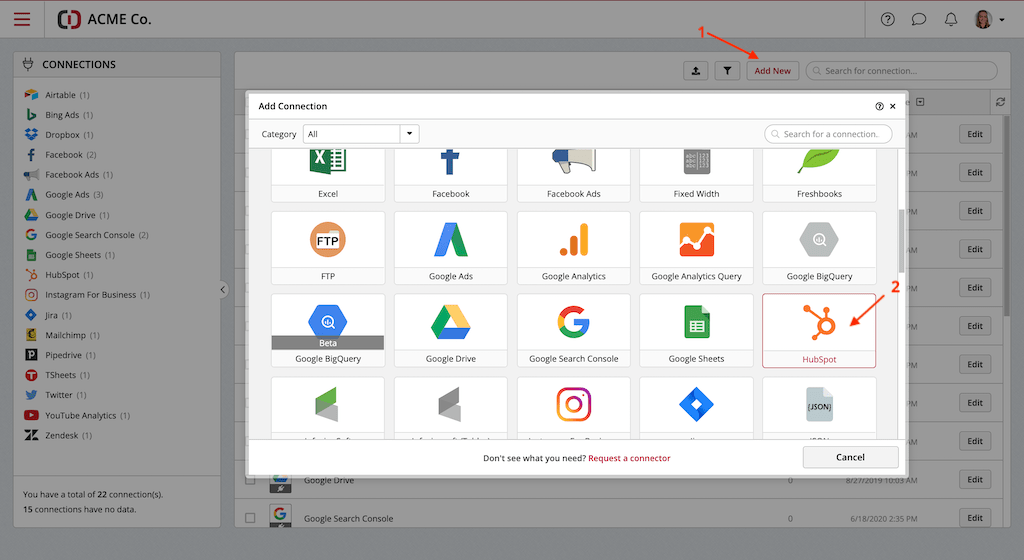Choose the Fixed Width connector tile
Screen dimensions: 1024x560
point(696,175)
